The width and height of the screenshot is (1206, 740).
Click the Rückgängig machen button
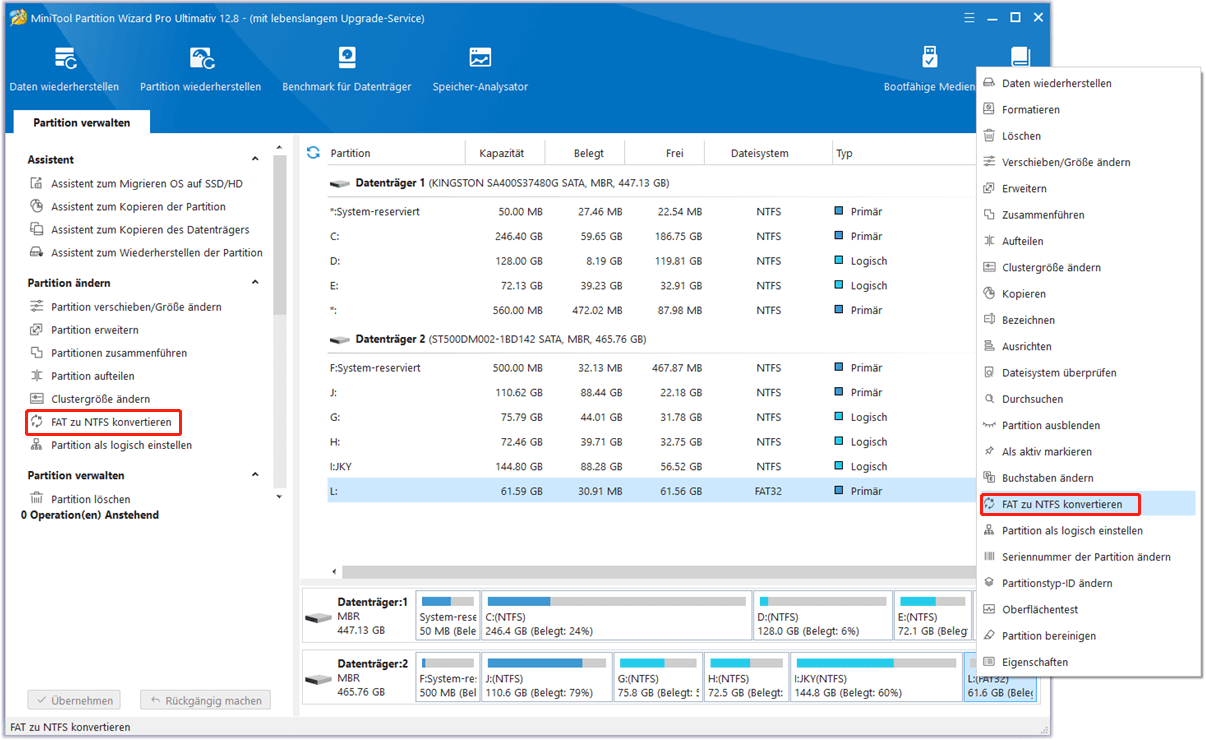(x=205, y=701)
